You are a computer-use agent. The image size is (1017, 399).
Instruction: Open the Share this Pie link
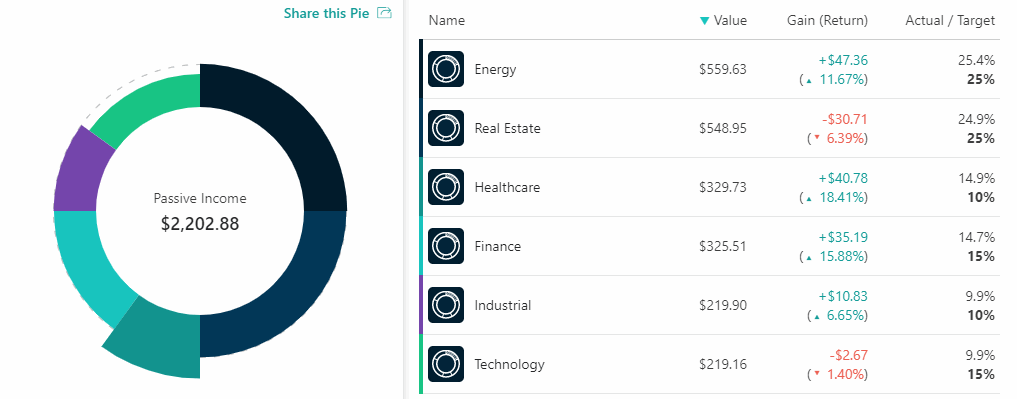pyautogui.click(x=326, y=12)
